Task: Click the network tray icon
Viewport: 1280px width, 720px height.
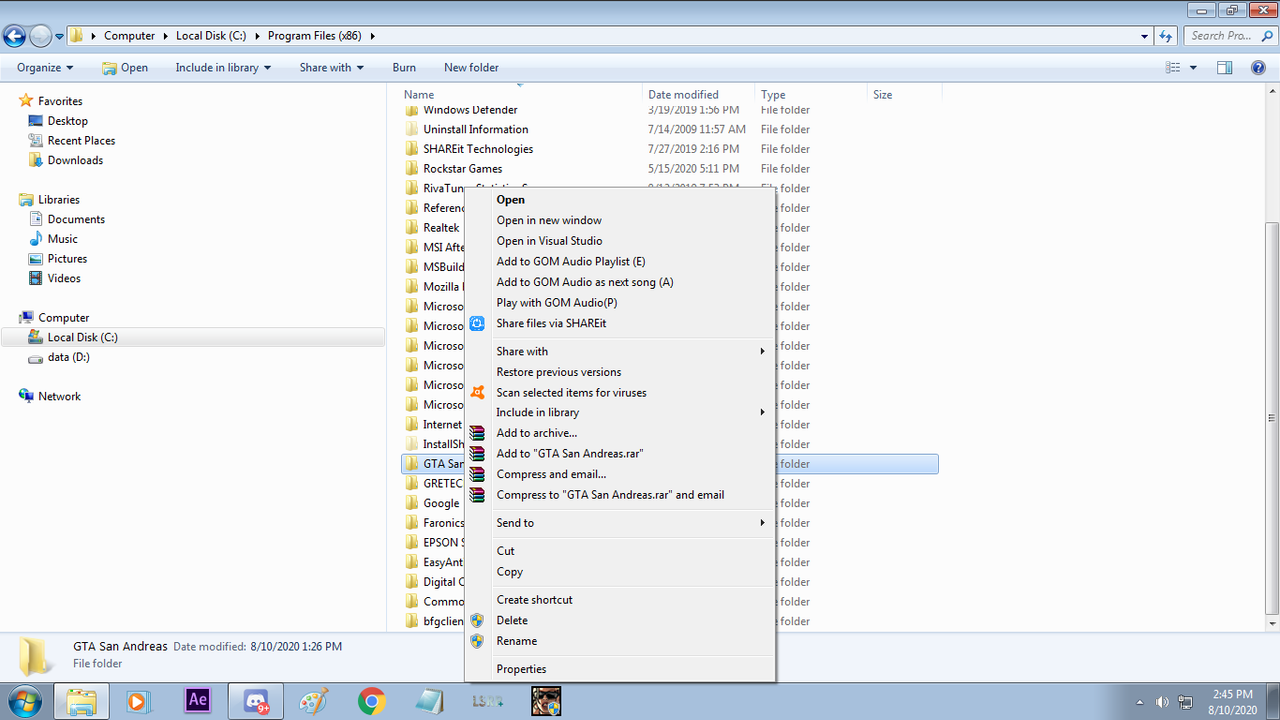Action: pos(1186,702)
